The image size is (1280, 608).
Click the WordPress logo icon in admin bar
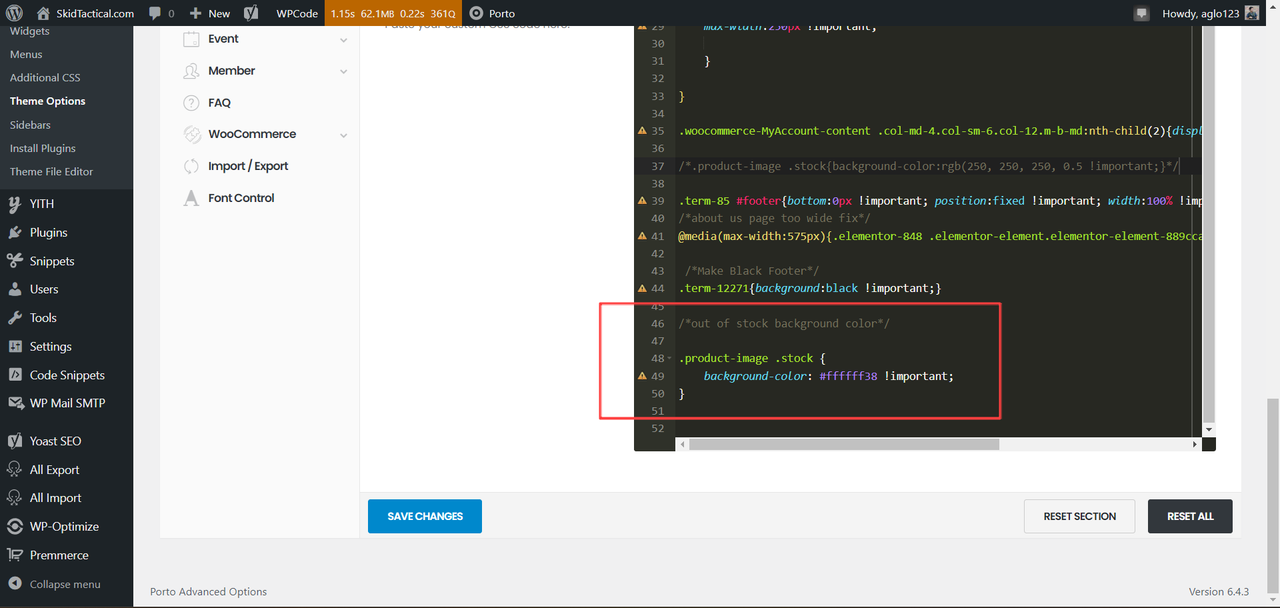click(14, 13)
